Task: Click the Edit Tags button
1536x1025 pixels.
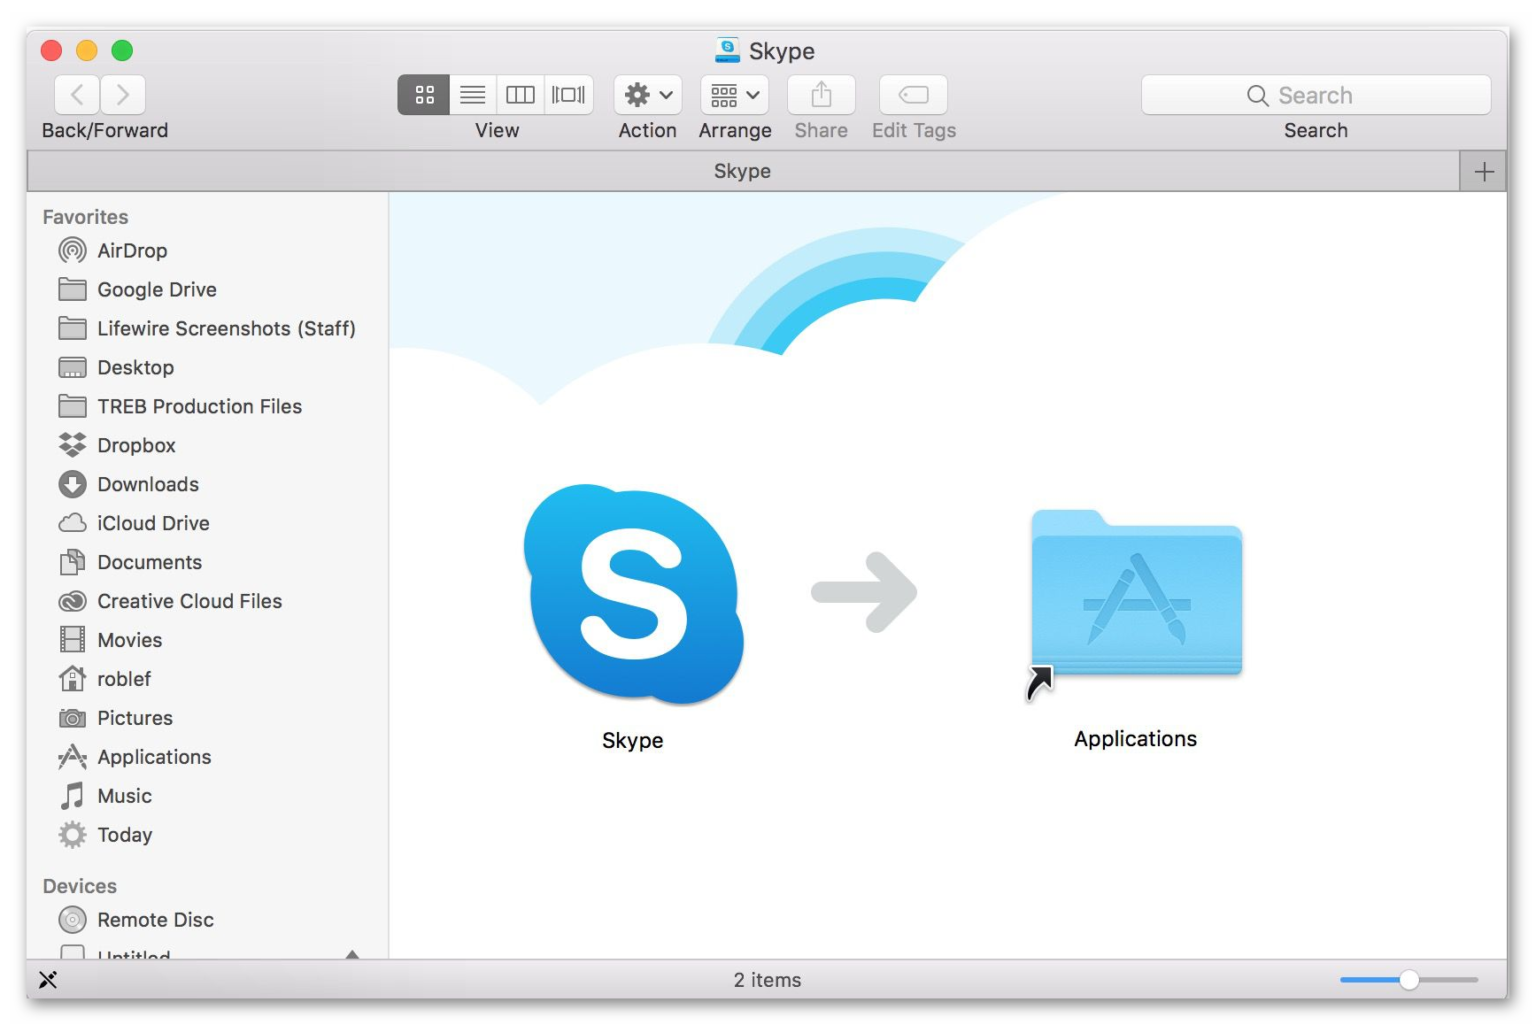Action: pyautogui.click(x=913, y=95)
